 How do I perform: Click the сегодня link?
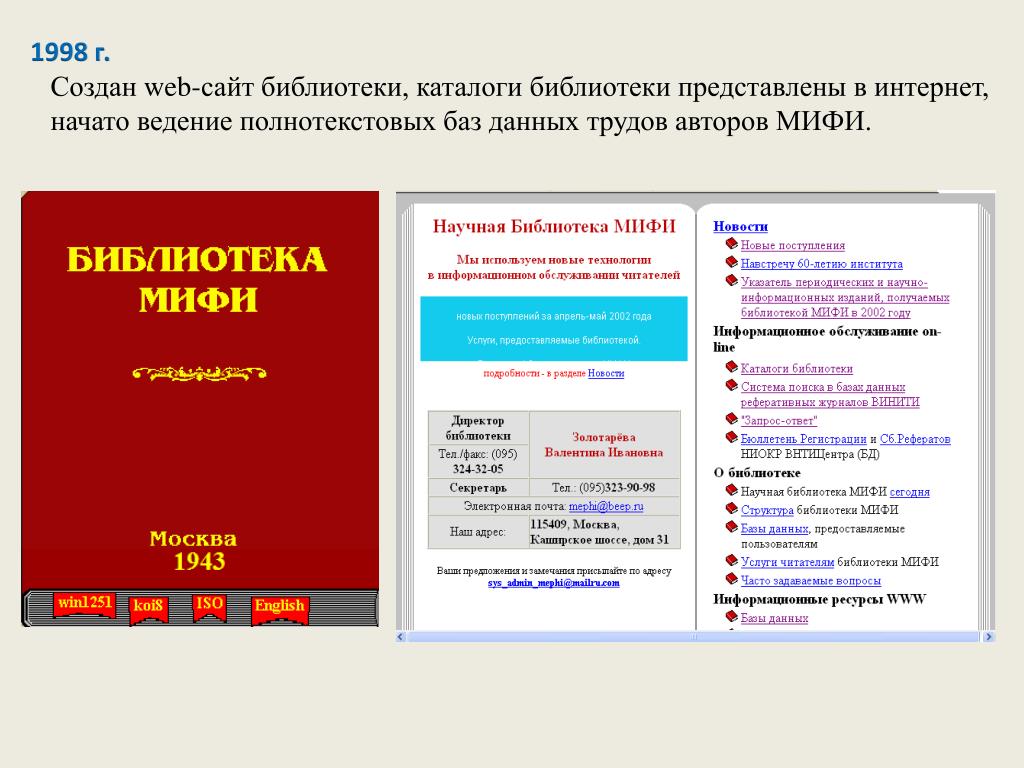coord(909,492)
